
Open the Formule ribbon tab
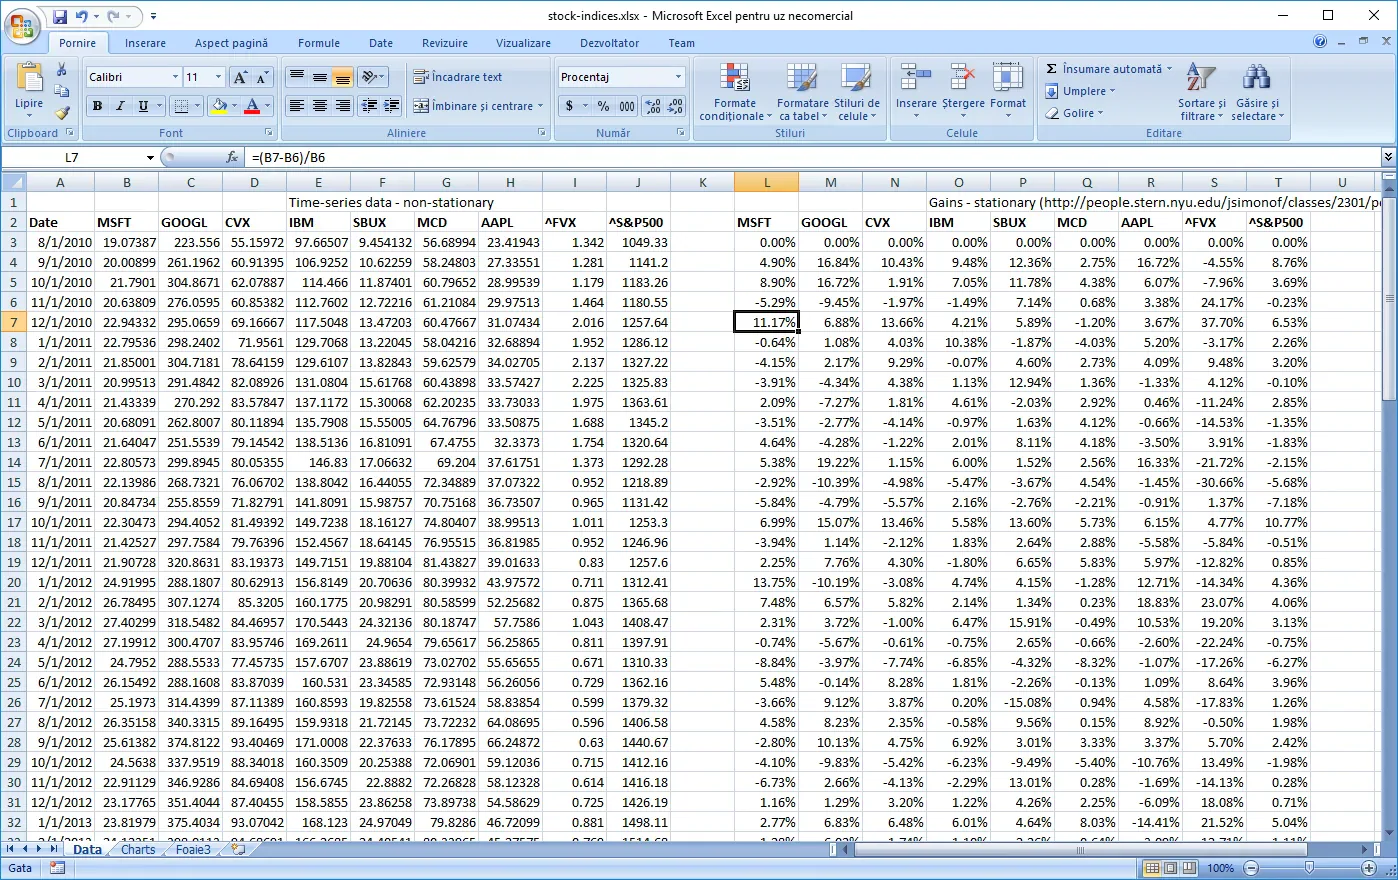[319, 43]
